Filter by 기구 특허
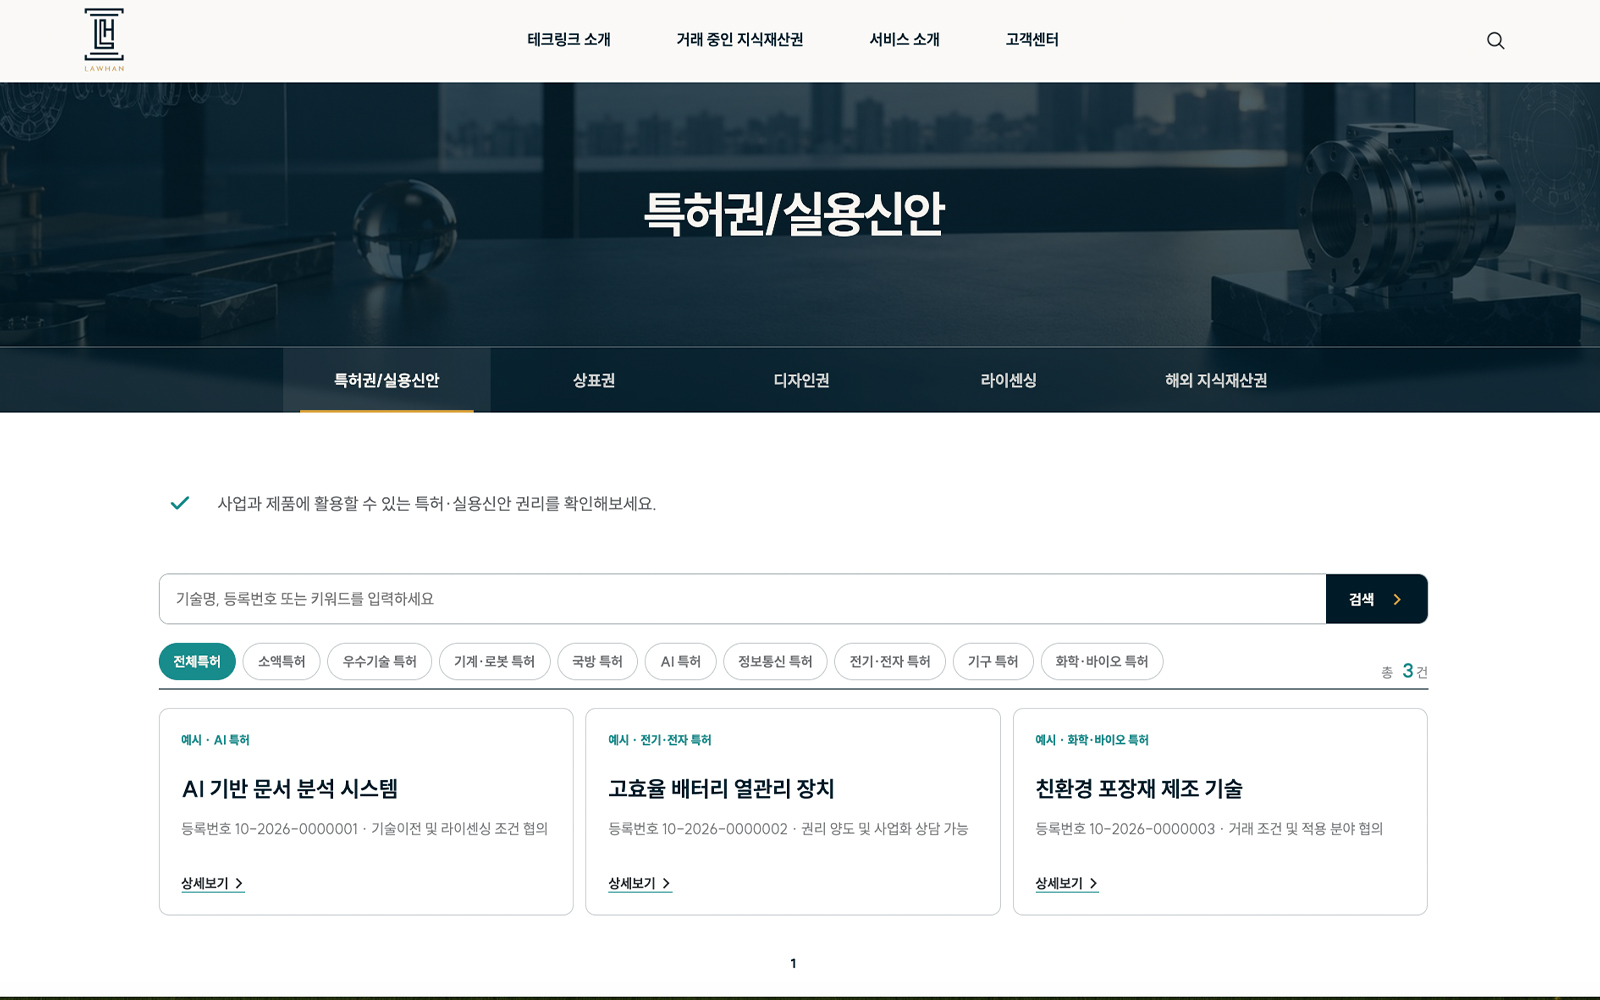 [x=993, y=662]
